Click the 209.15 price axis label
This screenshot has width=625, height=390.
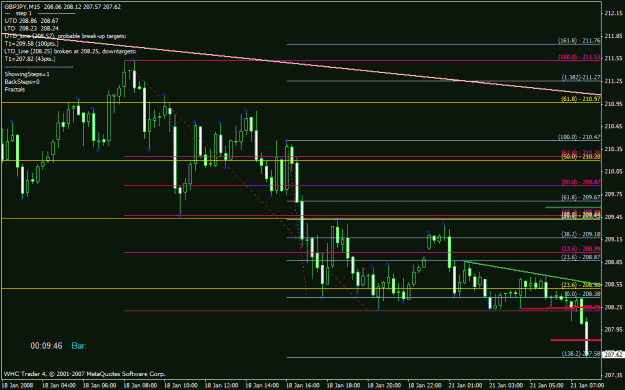click(x=613, y=239)
